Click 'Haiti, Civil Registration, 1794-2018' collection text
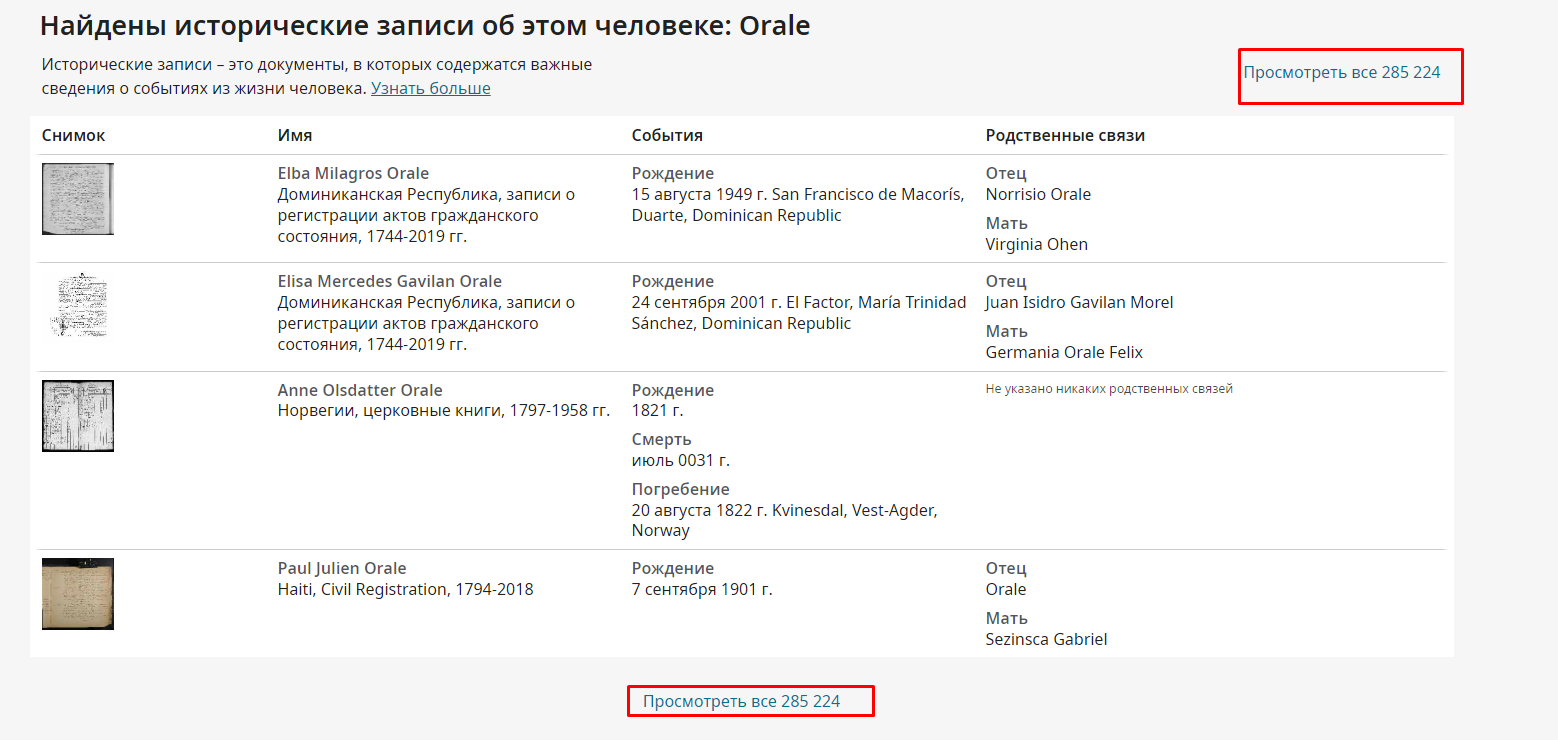This screenshot has height=740, width=1558. (405, 590)
